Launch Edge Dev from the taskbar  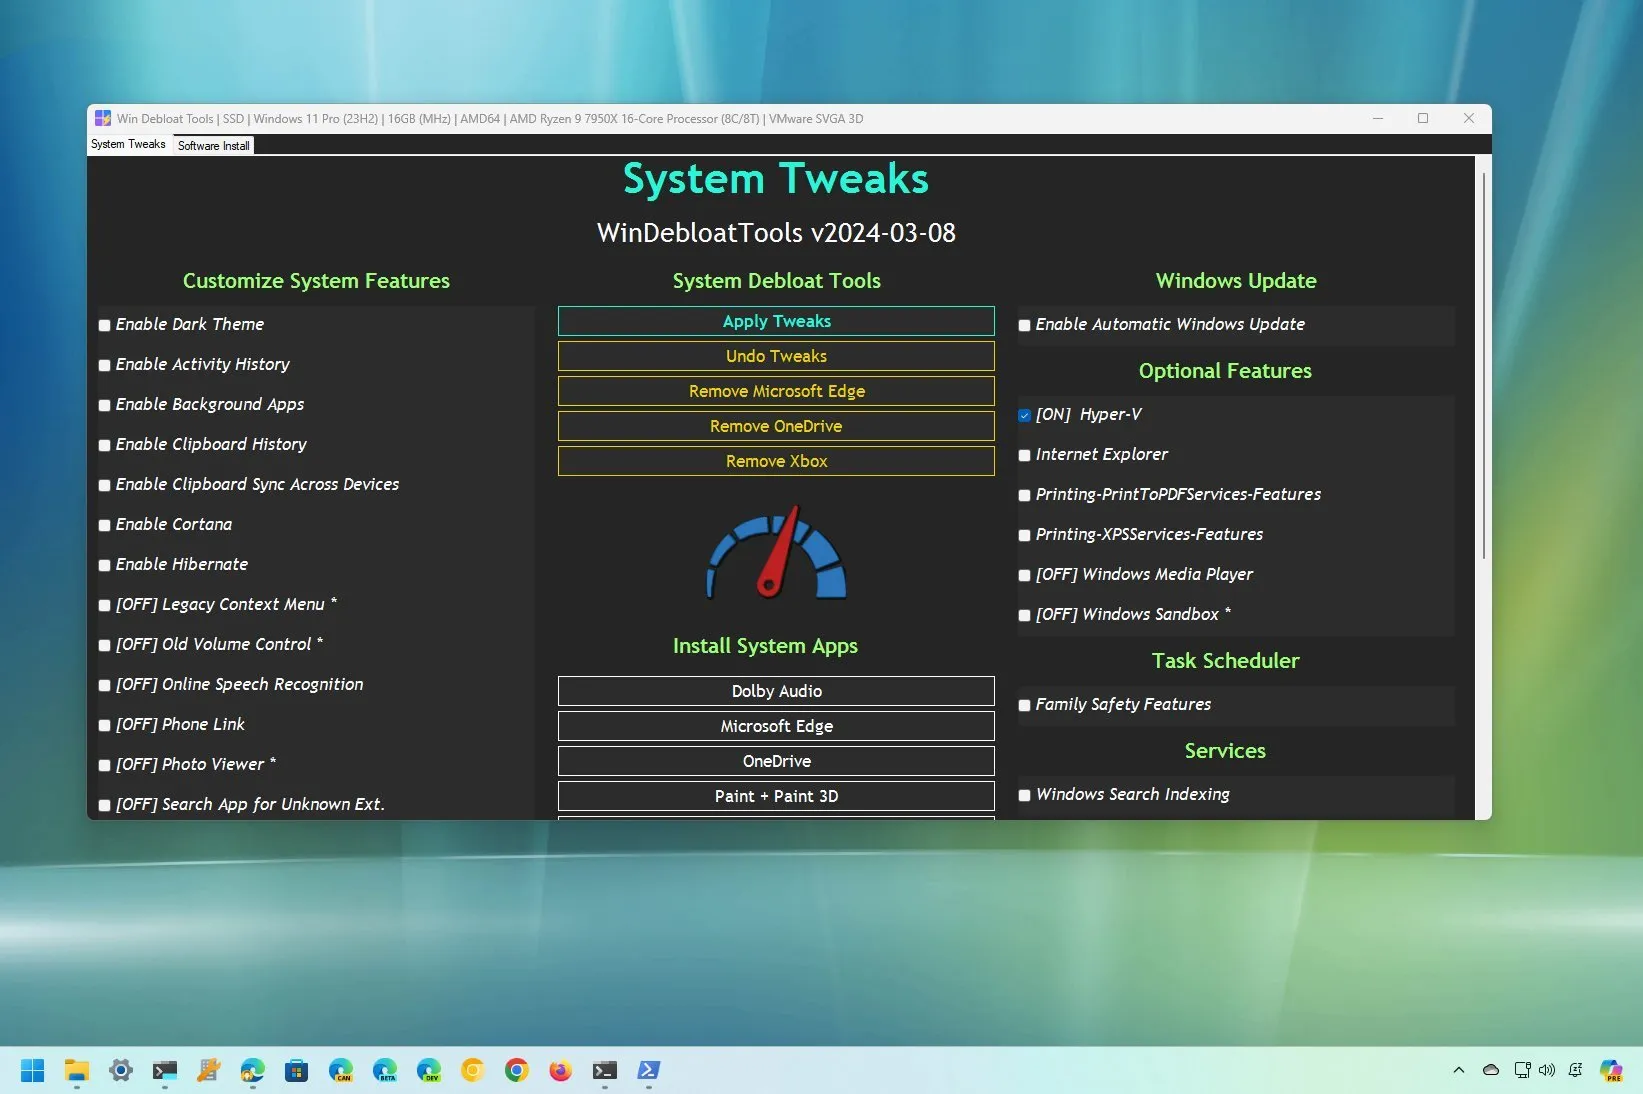click(x=429, y=1070)
